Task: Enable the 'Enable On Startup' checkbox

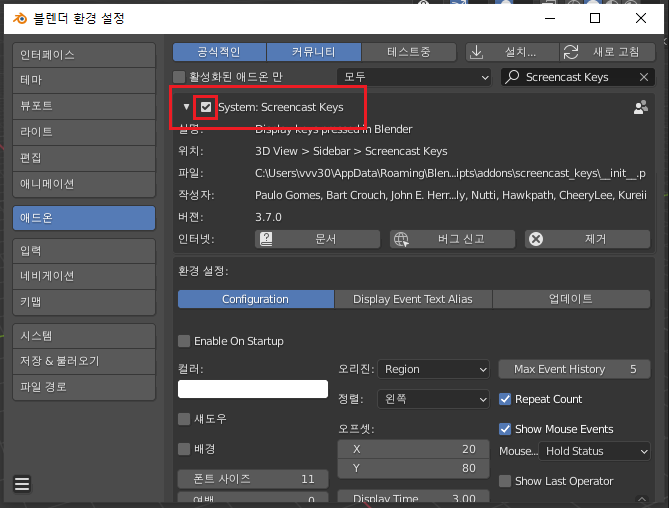Action: (x=184, y=341)
